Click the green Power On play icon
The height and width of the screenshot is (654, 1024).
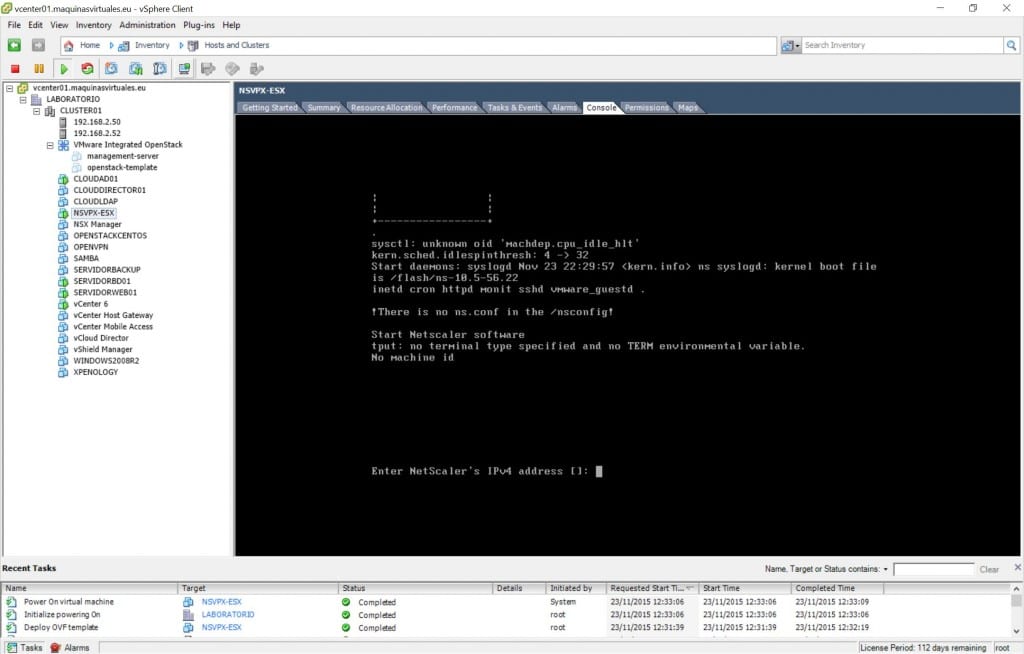pyautogui.click(x=64, y=69)
